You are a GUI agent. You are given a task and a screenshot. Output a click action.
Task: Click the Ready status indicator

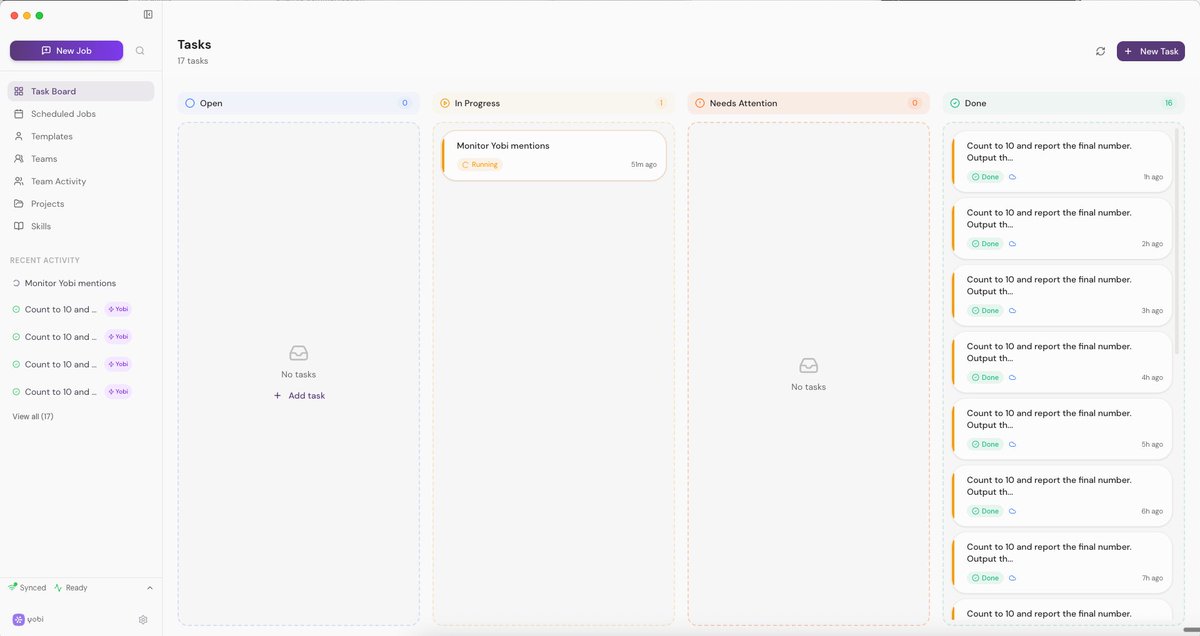coord(71,588)
